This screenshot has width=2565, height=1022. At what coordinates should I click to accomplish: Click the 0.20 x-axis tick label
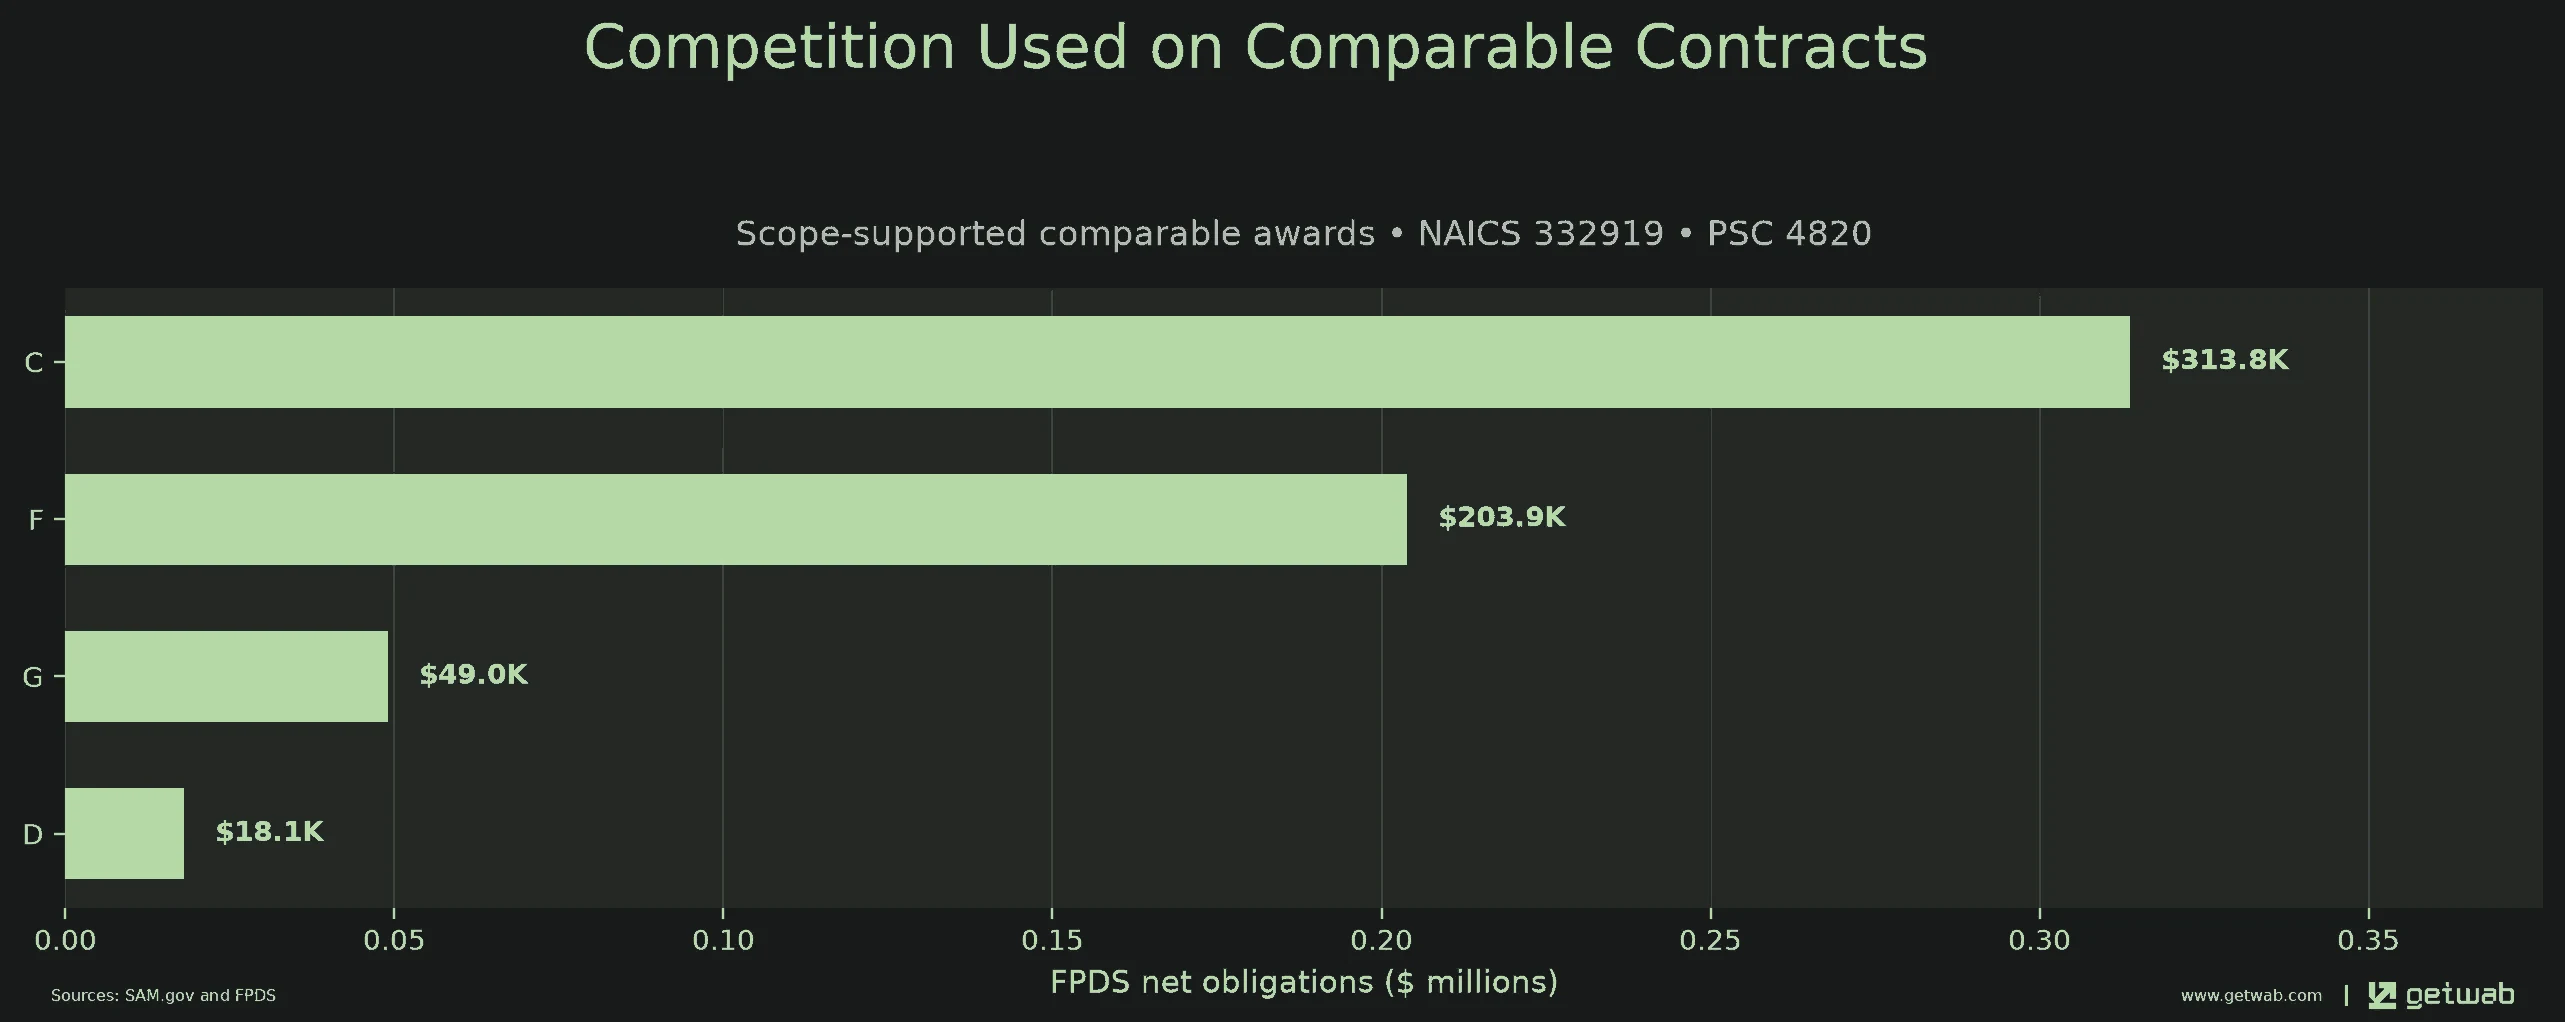pos(1381,941)
